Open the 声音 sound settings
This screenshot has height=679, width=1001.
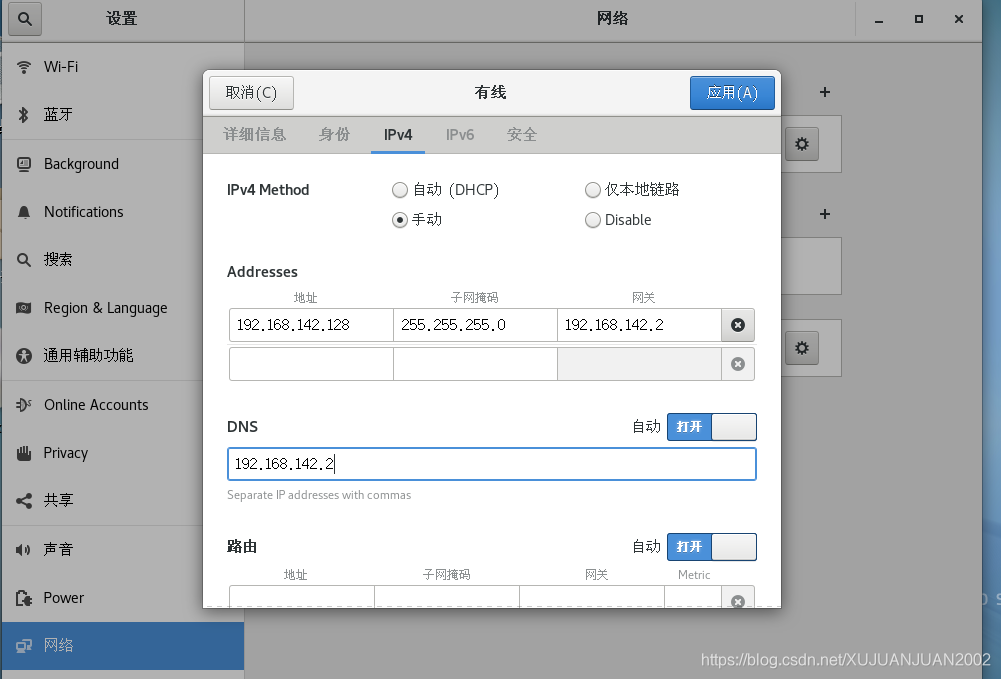point(123,549)
